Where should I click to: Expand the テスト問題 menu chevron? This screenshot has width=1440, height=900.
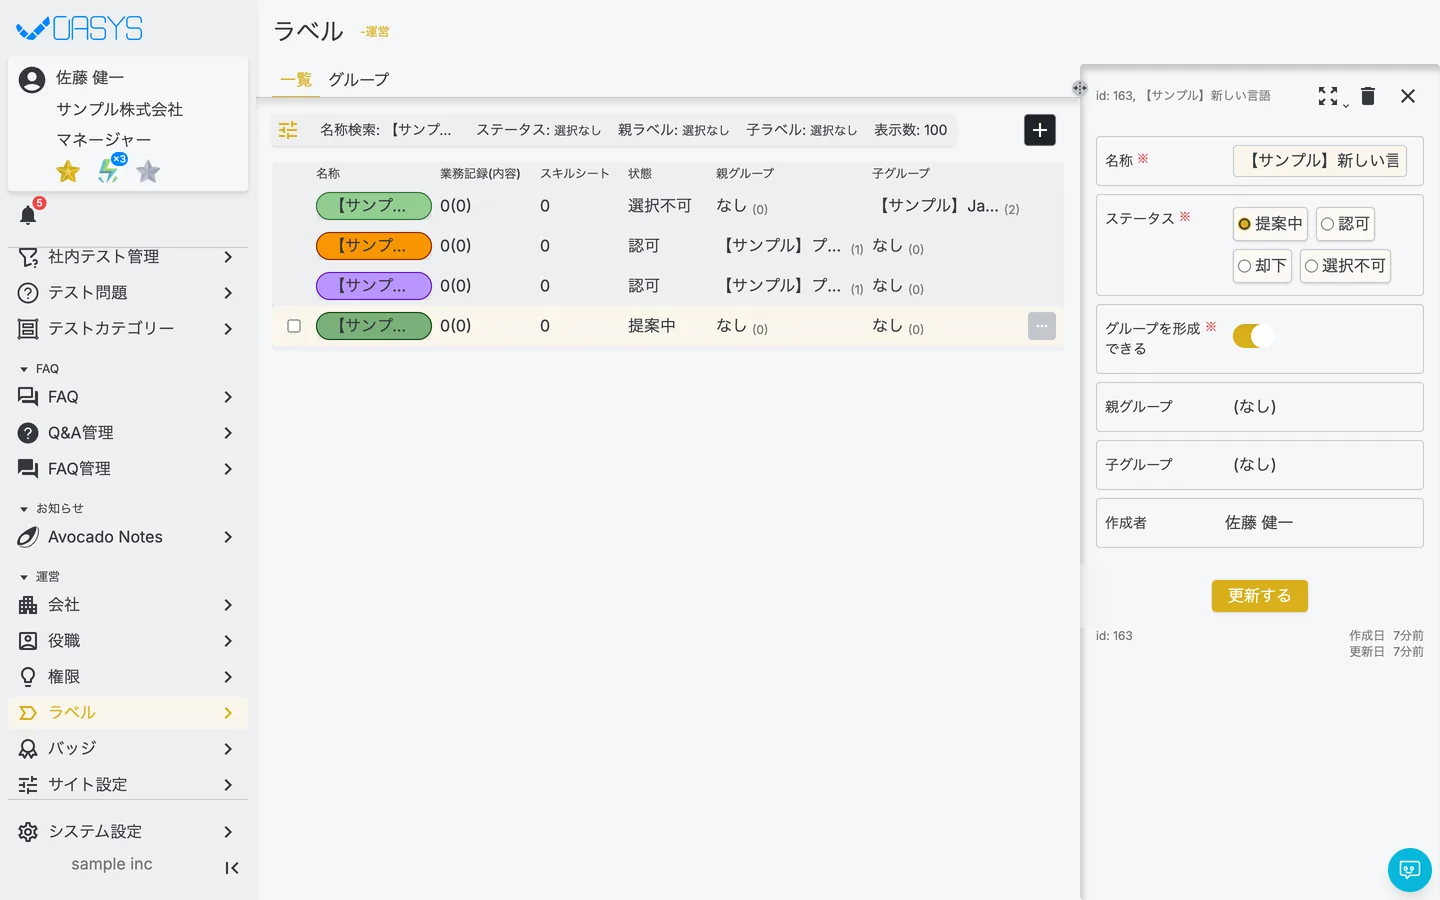pos(228,293)
